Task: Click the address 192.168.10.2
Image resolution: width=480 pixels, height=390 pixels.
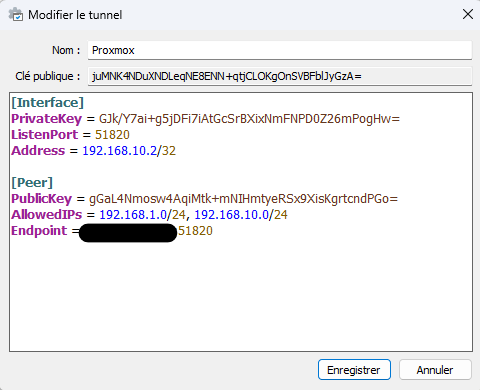Action: [119, 151]
